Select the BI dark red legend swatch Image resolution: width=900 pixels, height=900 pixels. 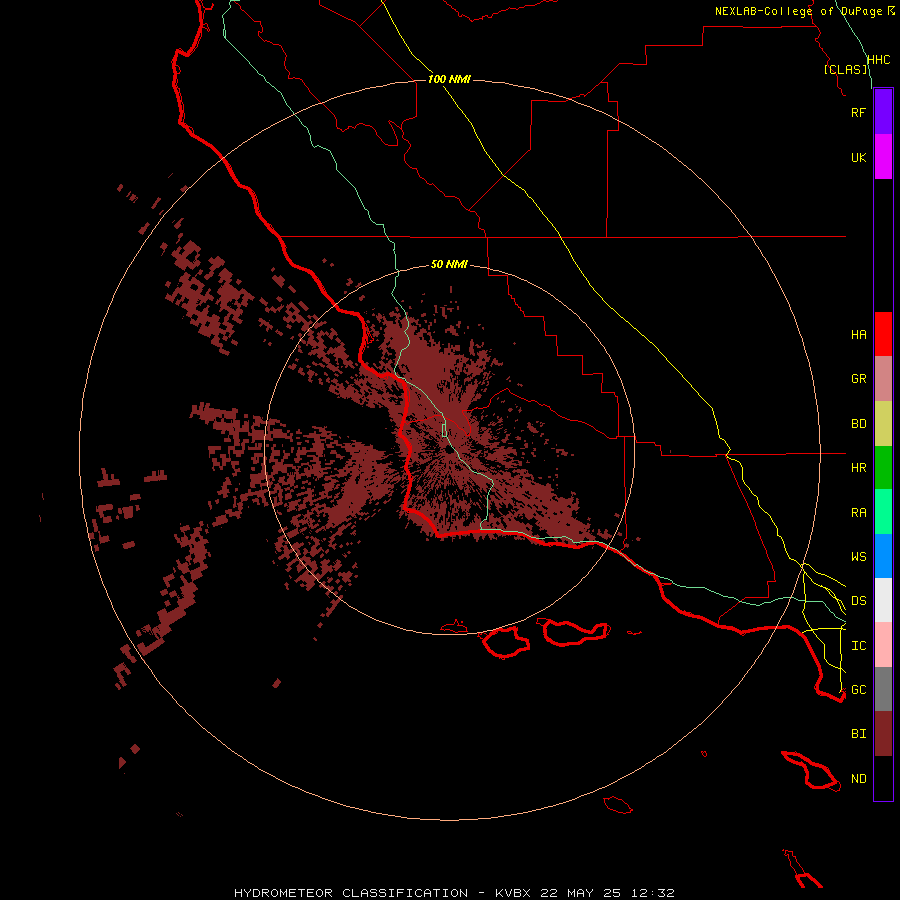tap(883, 734)
